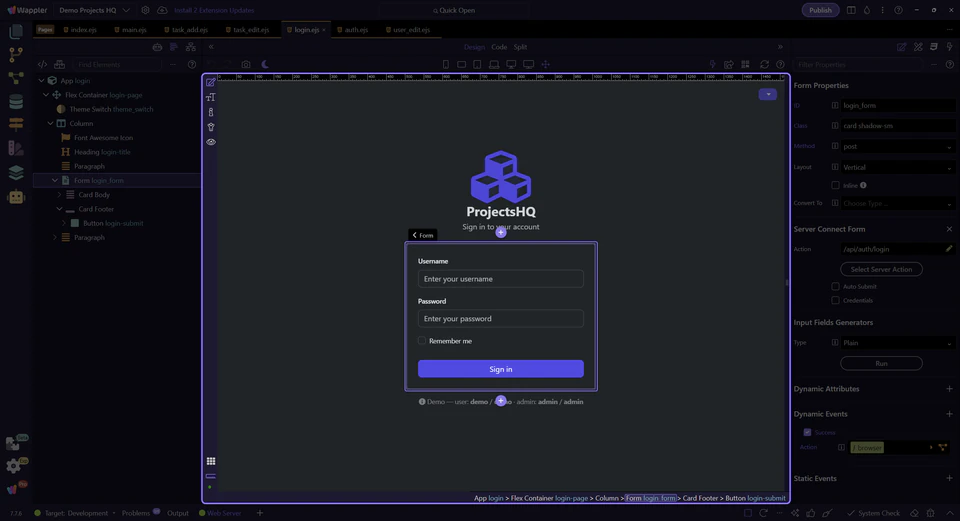Click the Enter your username field
The width and height of the screenshot is (960, 521).
501,279
